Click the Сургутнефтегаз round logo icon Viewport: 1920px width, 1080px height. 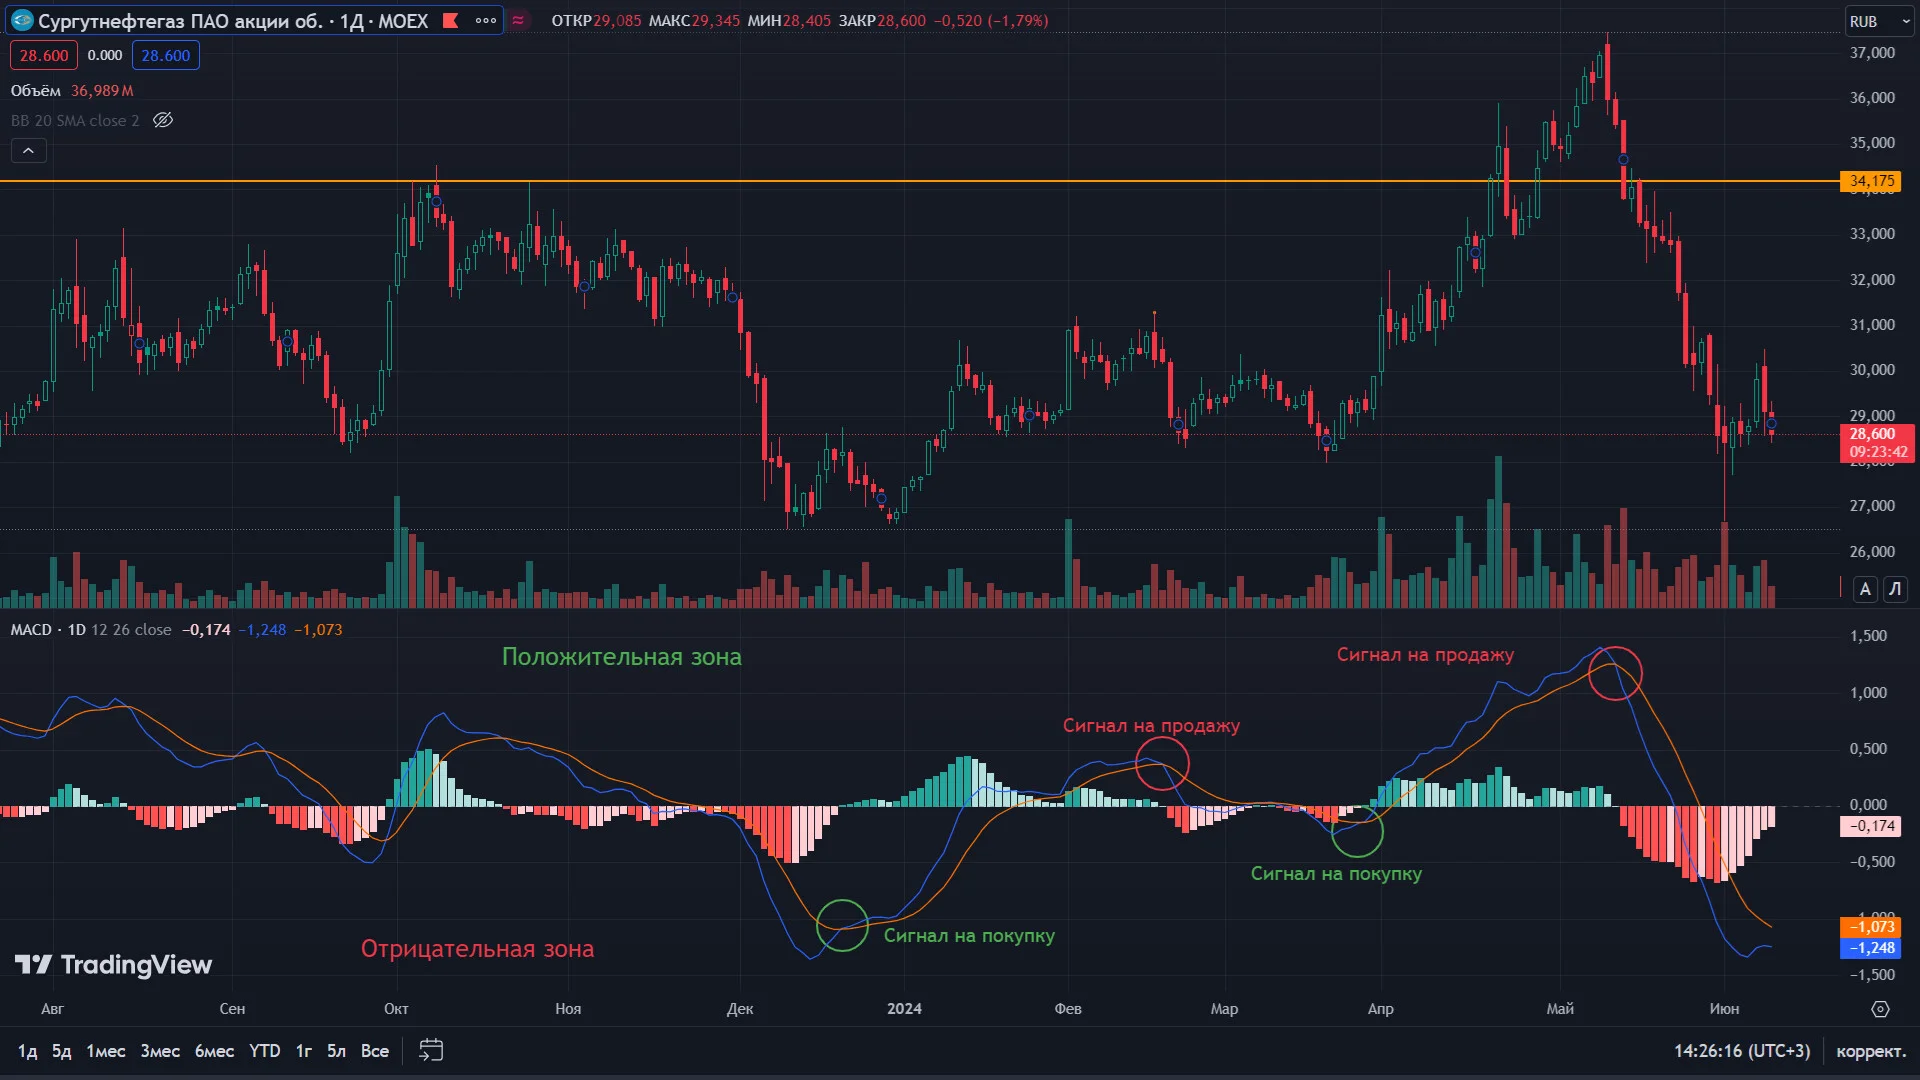pos(22,20)
